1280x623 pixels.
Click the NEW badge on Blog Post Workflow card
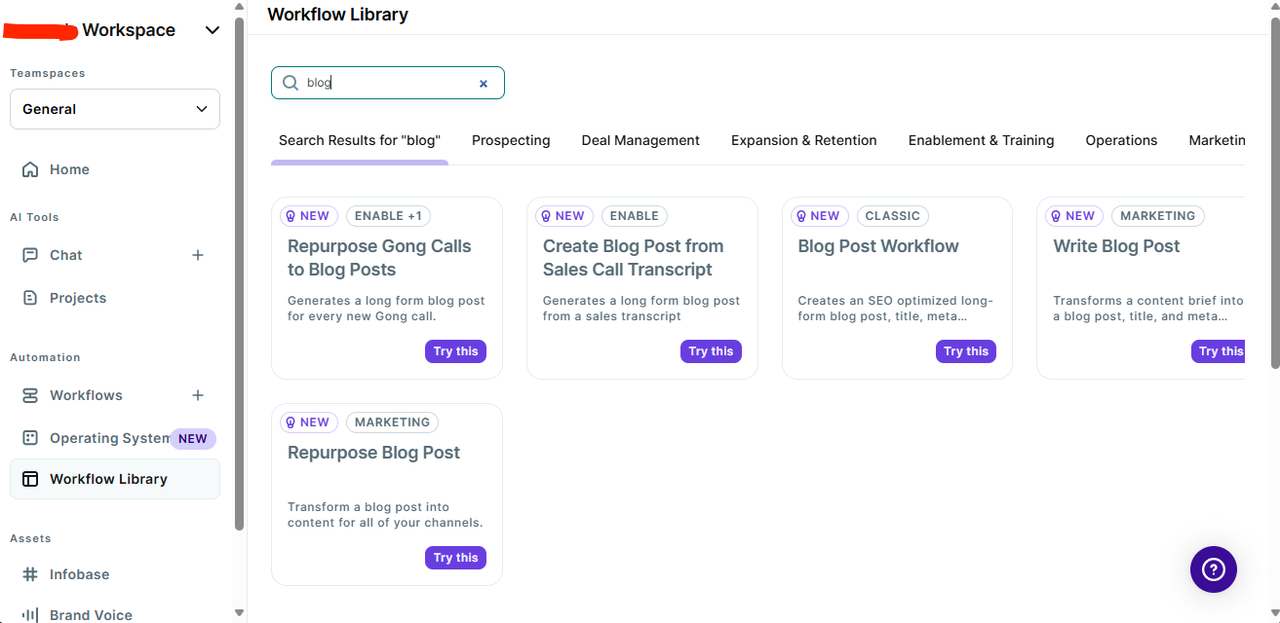click(x=818, y=215)
